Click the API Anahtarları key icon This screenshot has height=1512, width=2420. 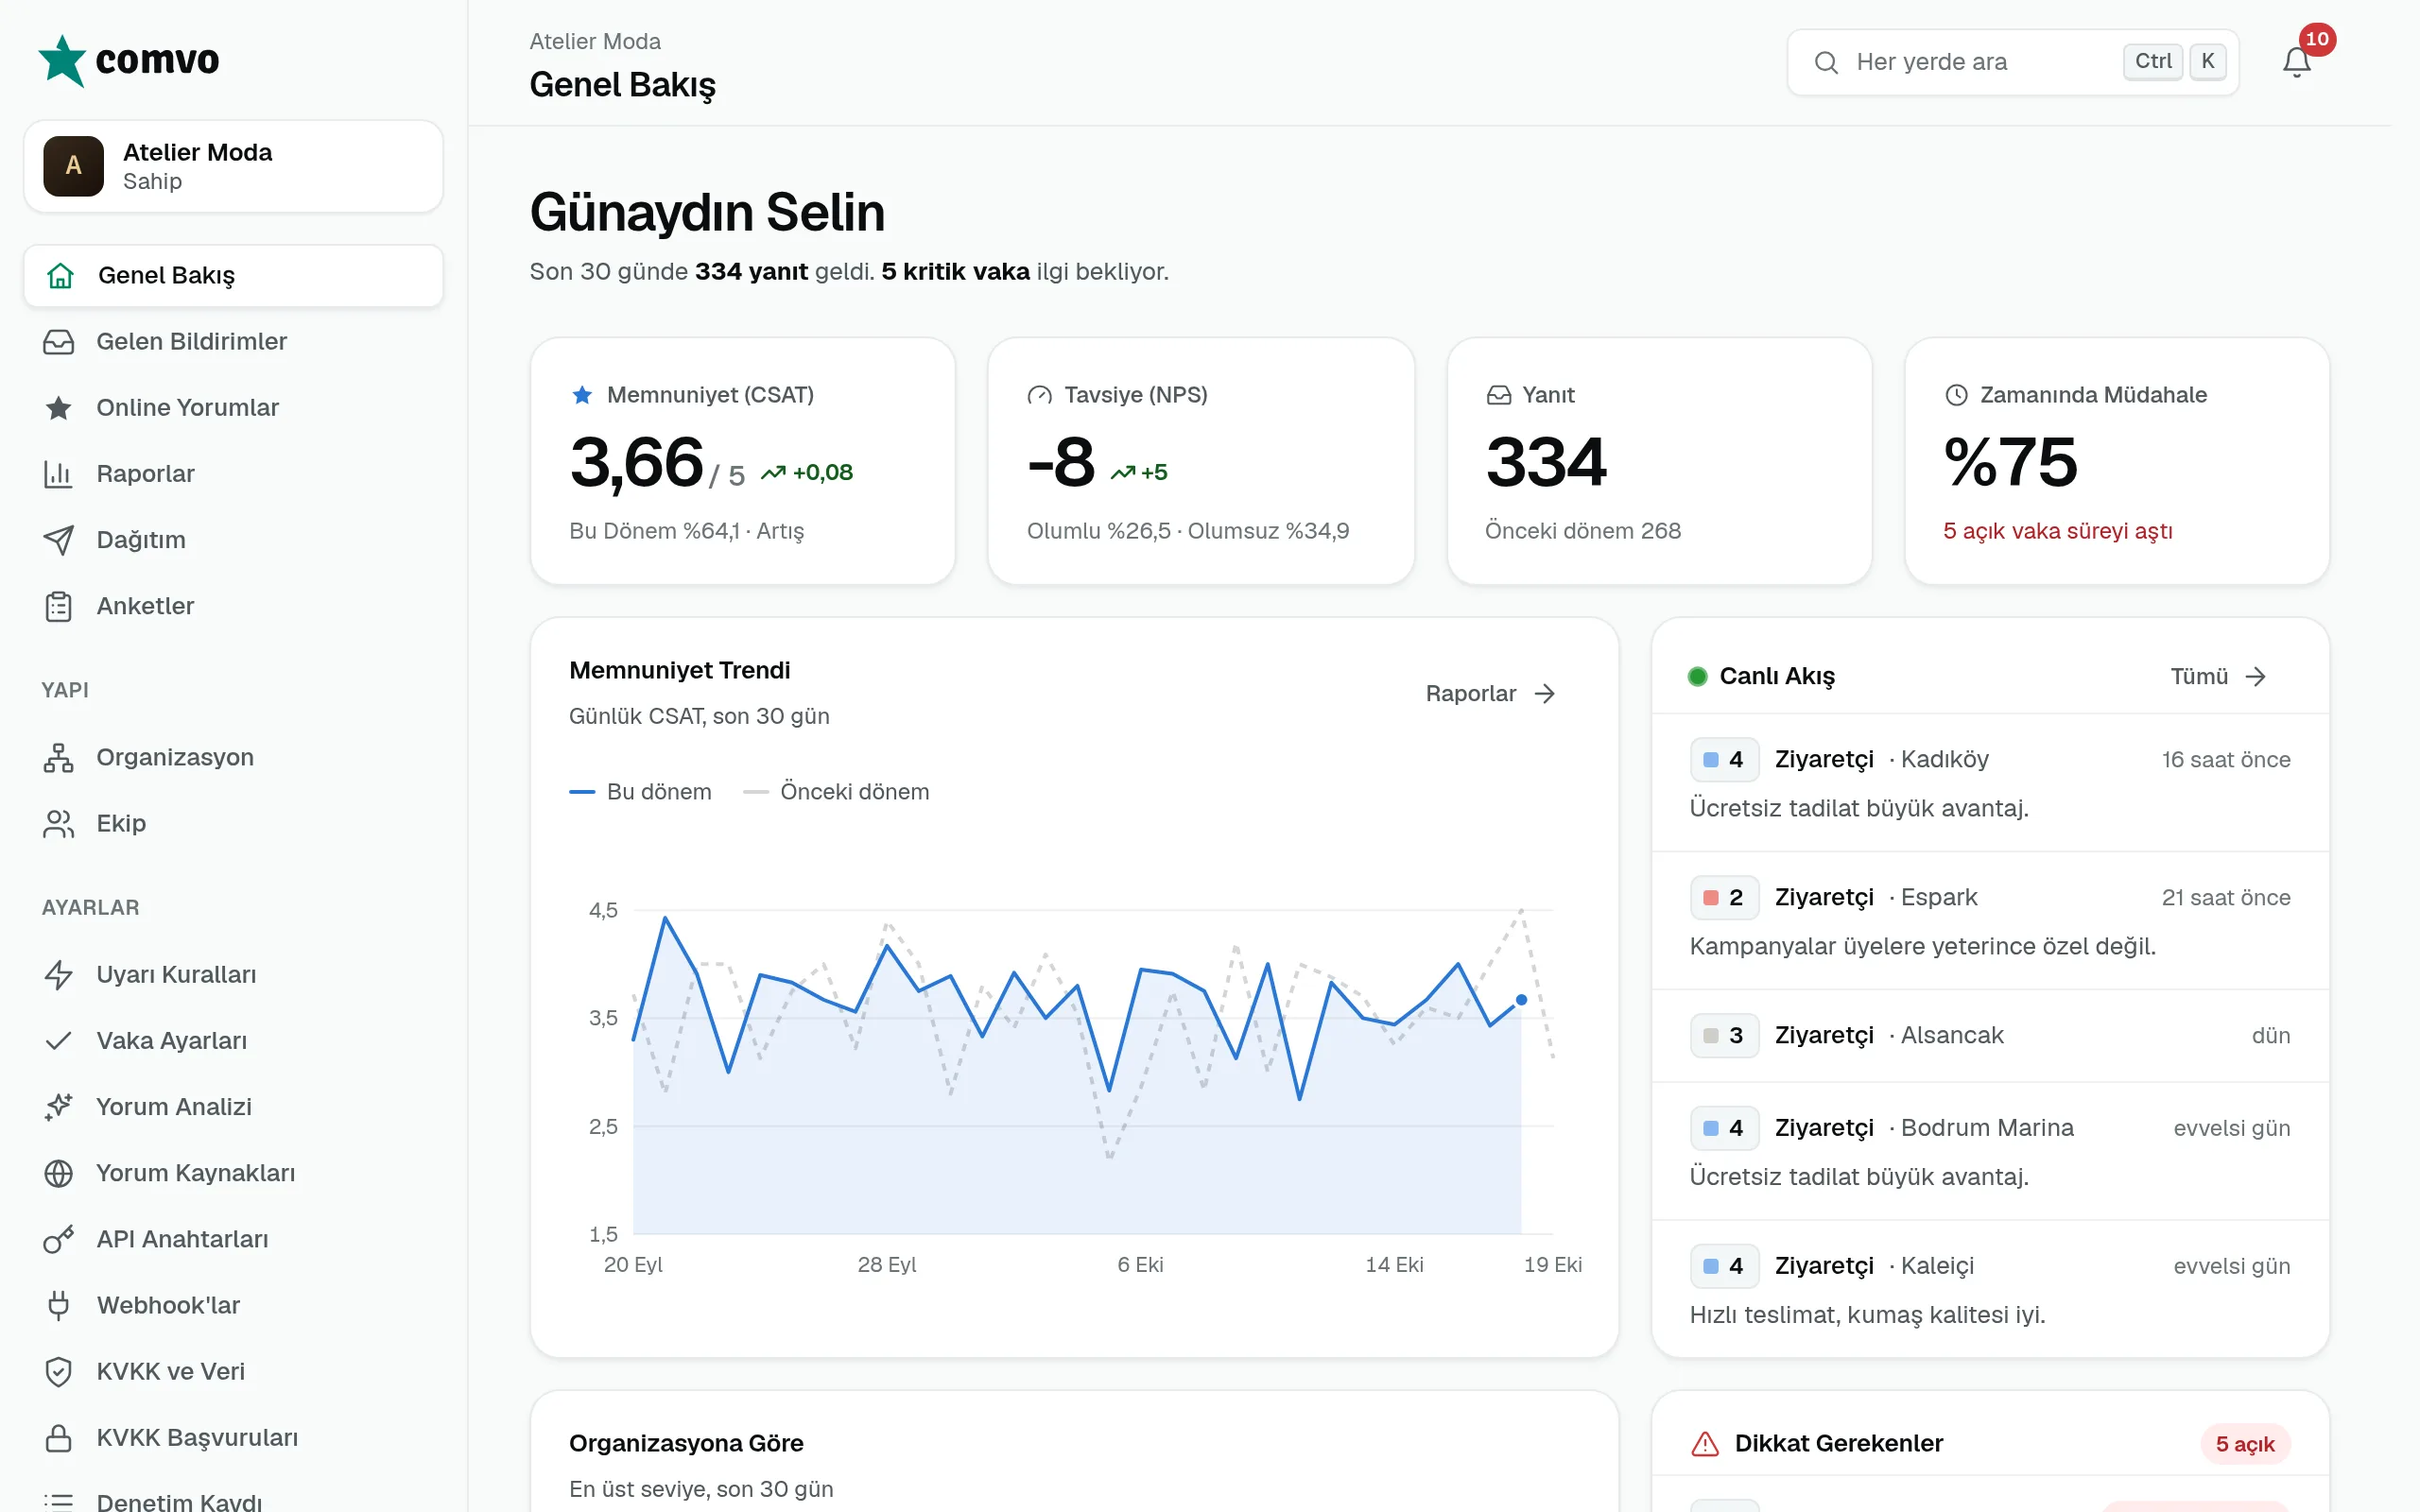(x=58, y=1239)
